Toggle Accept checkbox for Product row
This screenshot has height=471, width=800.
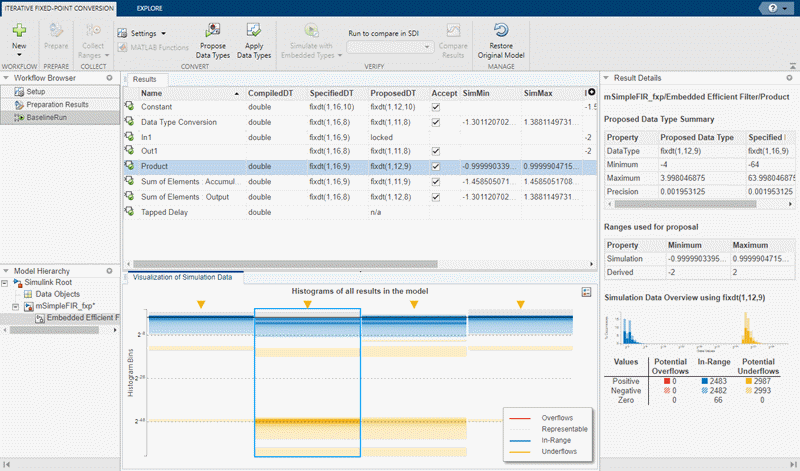(x=435, y=166)
